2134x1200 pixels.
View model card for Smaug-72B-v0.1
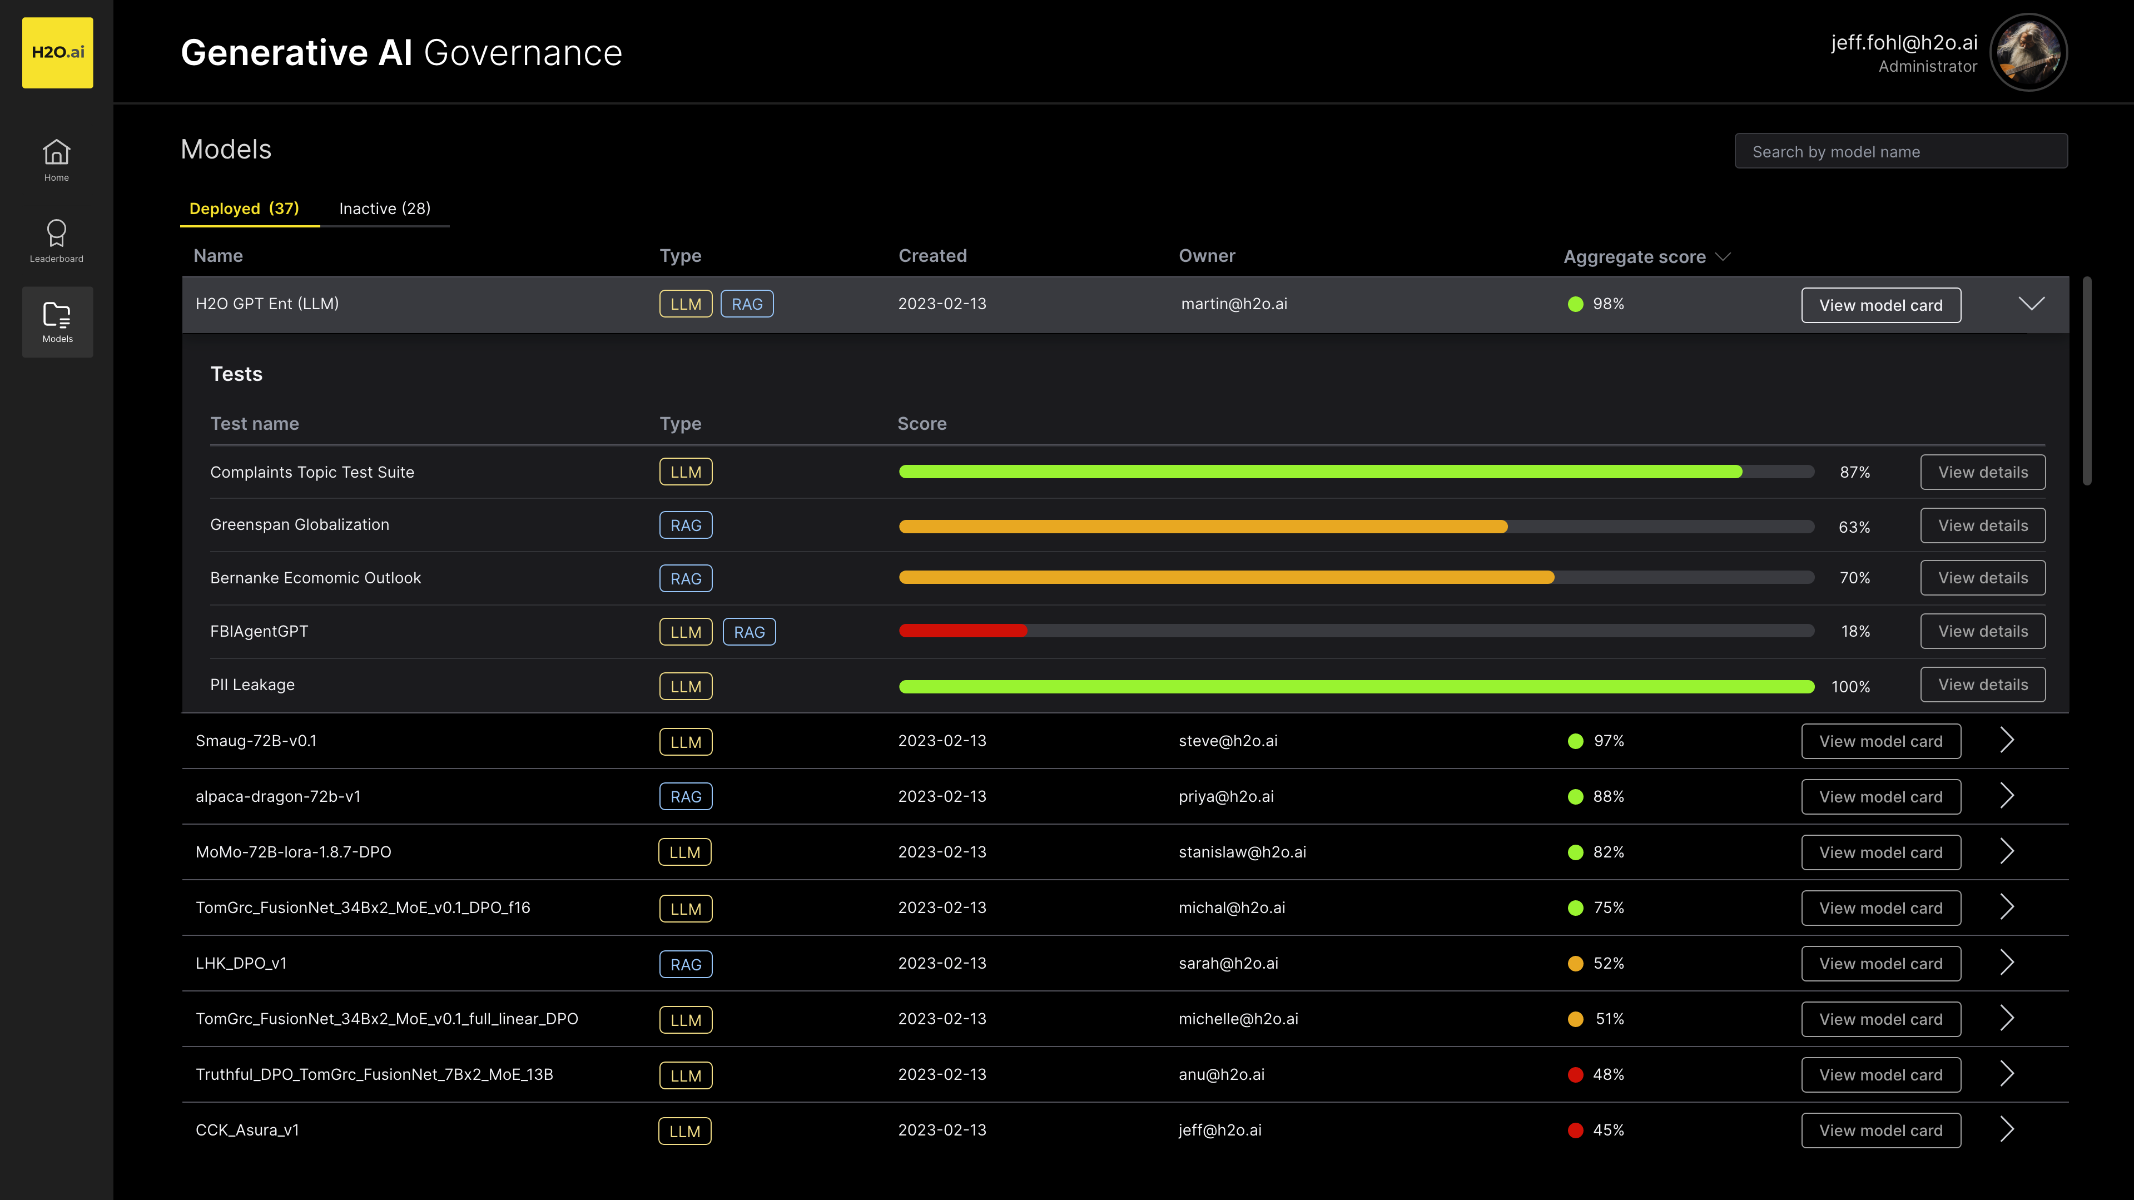(1881, 741)
